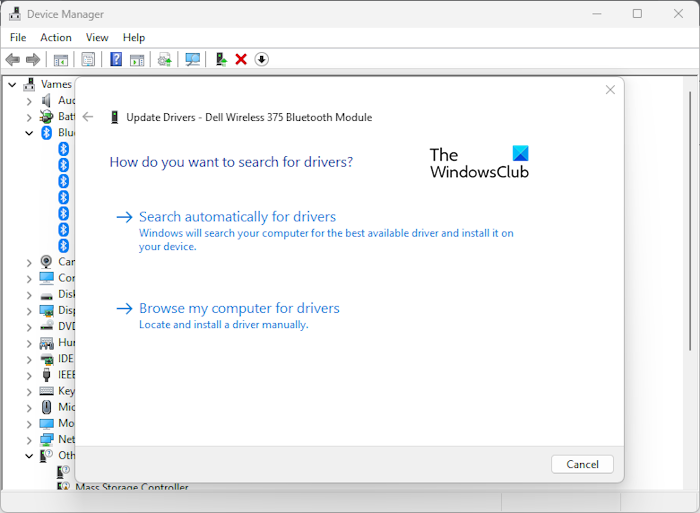700x513 pixels.
Task: Expand the Cameras category chevron
Action: coord(29,263)
